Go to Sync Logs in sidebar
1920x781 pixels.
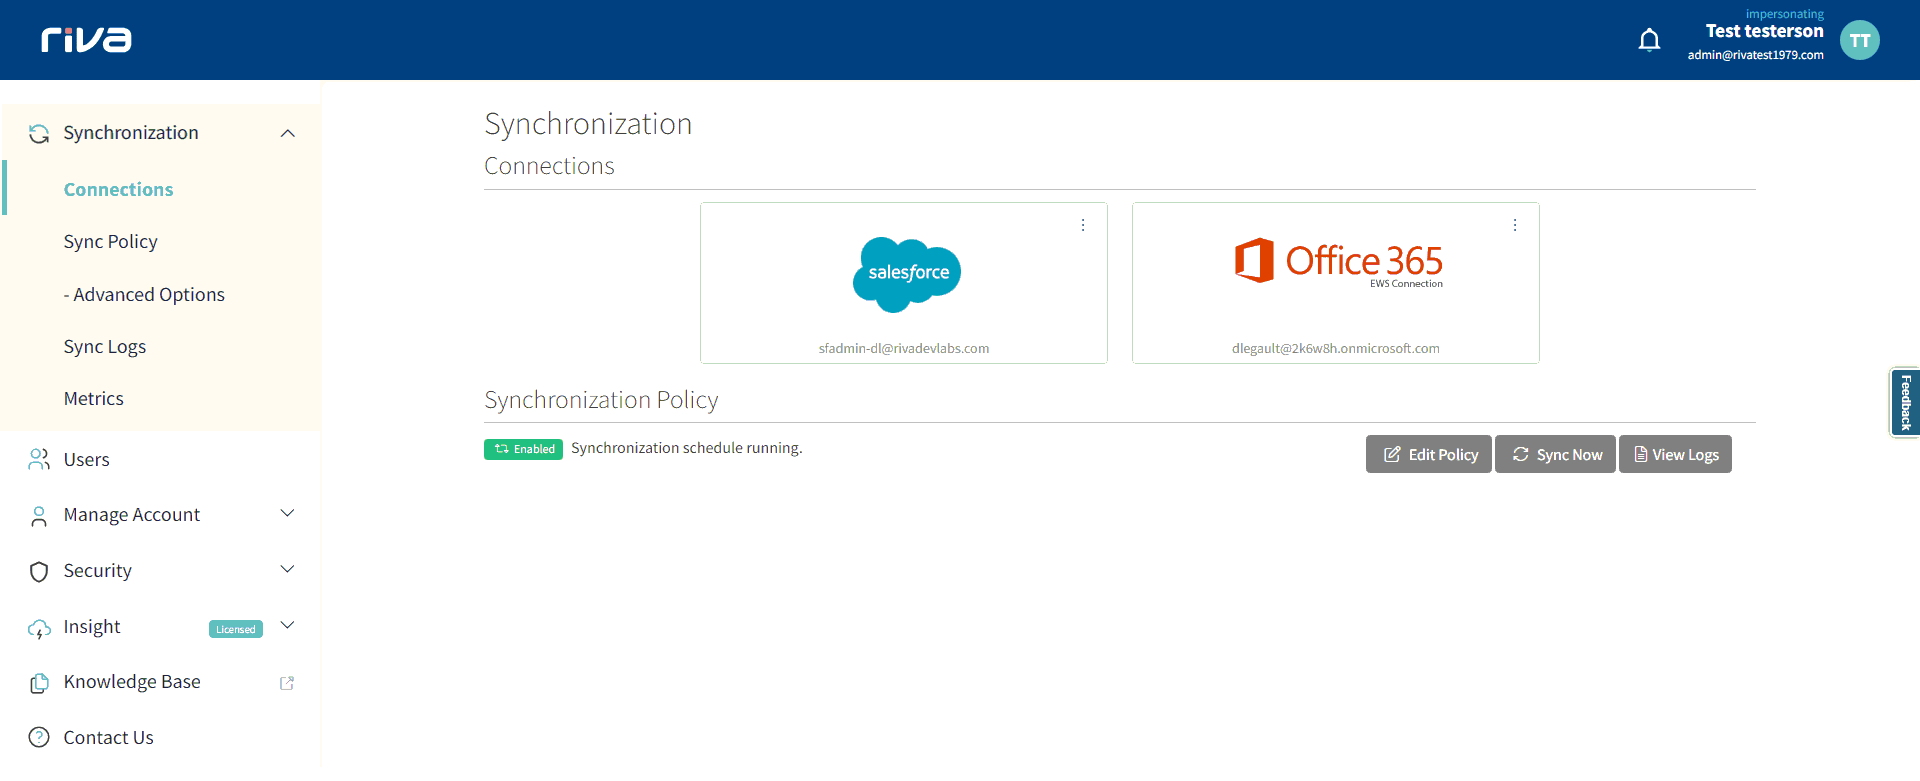pyautogui.click(x=105, y=347)
